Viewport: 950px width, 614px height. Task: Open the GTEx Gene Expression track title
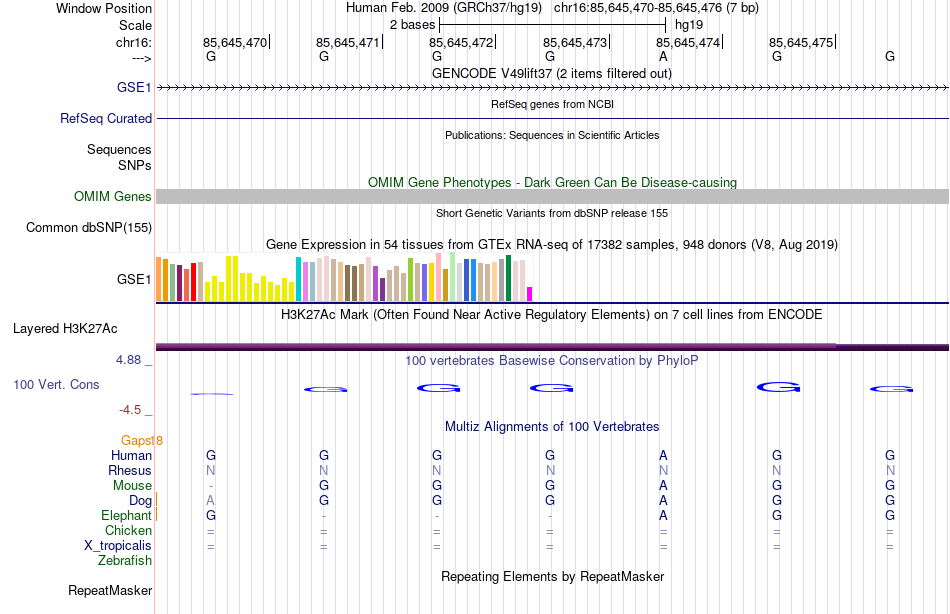pos(552,244)
